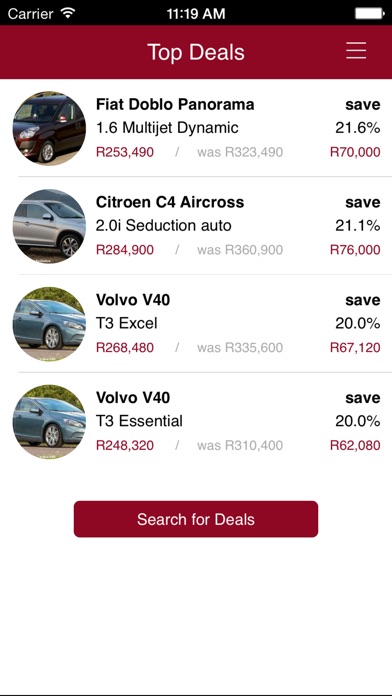Tap the R284,900 current price
This screenshot has height=696, width=392.
(x=125, y=250)
